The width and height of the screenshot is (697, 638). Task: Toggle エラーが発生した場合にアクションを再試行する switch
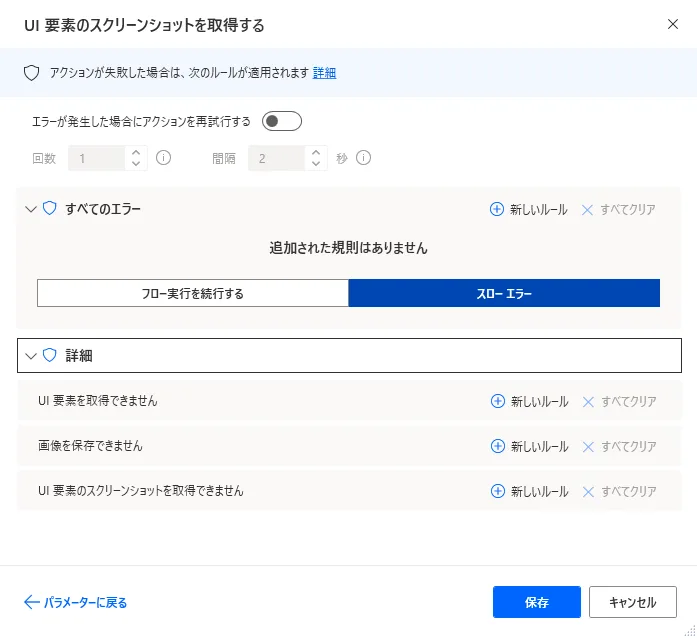[x=281, y=122]
